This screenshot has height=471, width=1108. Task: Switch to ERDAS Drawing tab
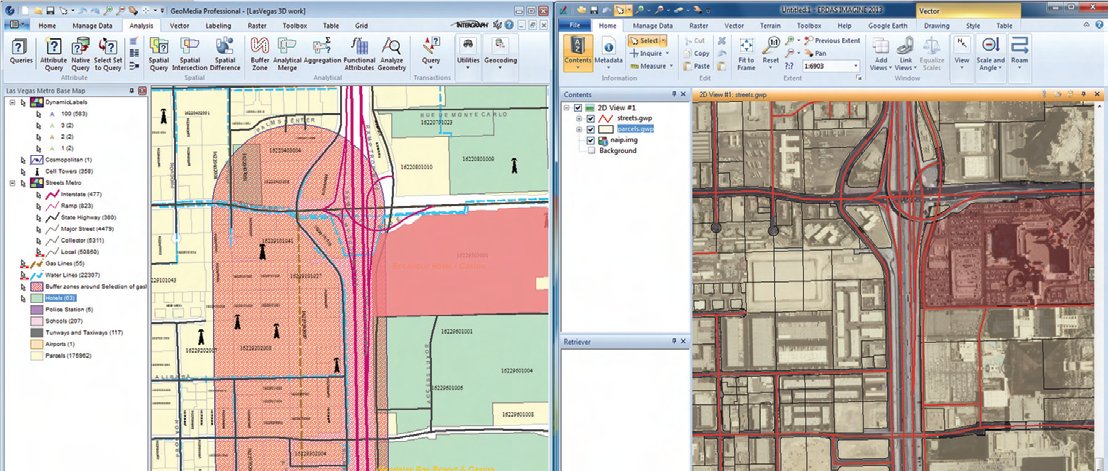tap(937, 25)
